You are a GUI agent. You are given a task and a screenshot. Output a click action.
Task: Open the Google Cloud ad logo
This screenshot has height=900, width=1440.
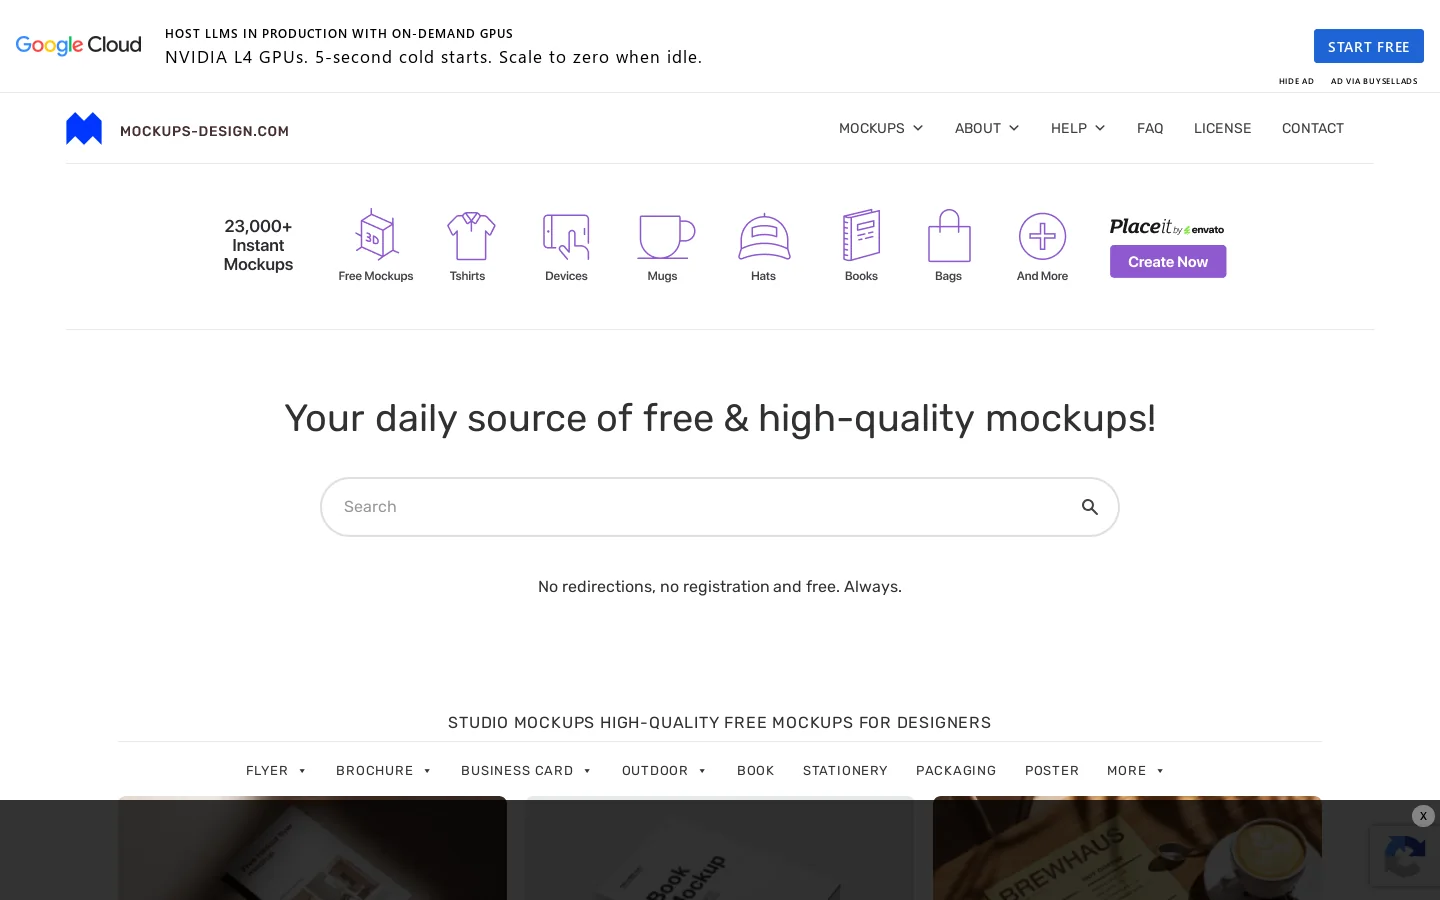[x=78, y=45]
